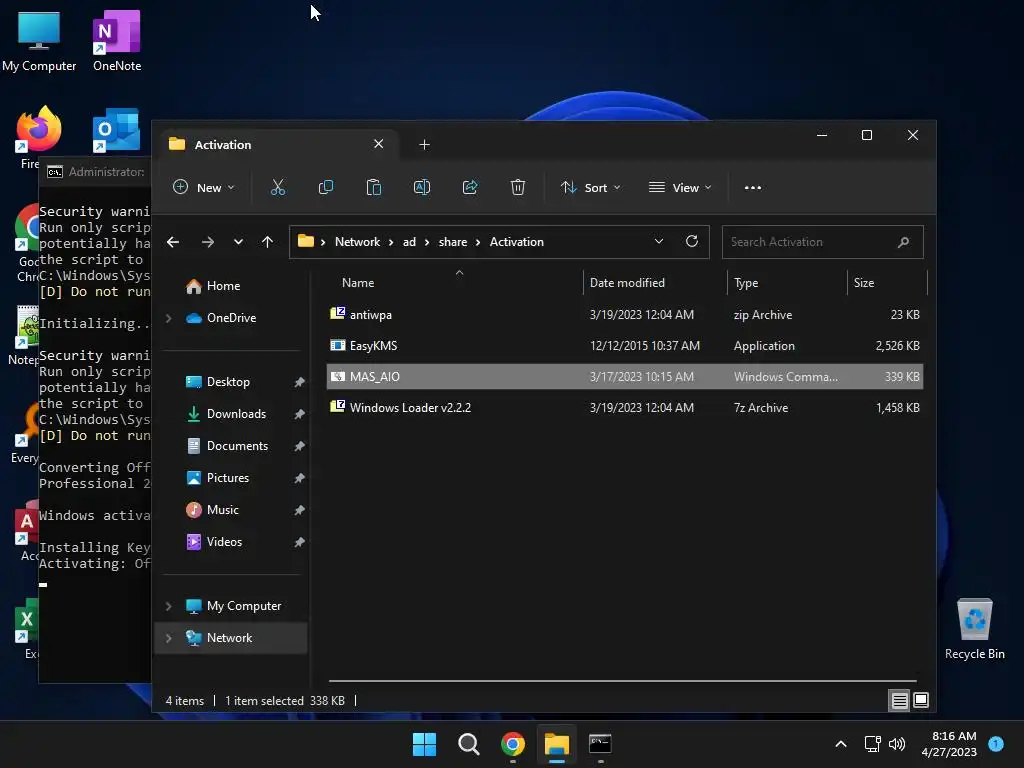
Task: Select Windows Loader v2.2.2 archive
Action: point(624,408)
